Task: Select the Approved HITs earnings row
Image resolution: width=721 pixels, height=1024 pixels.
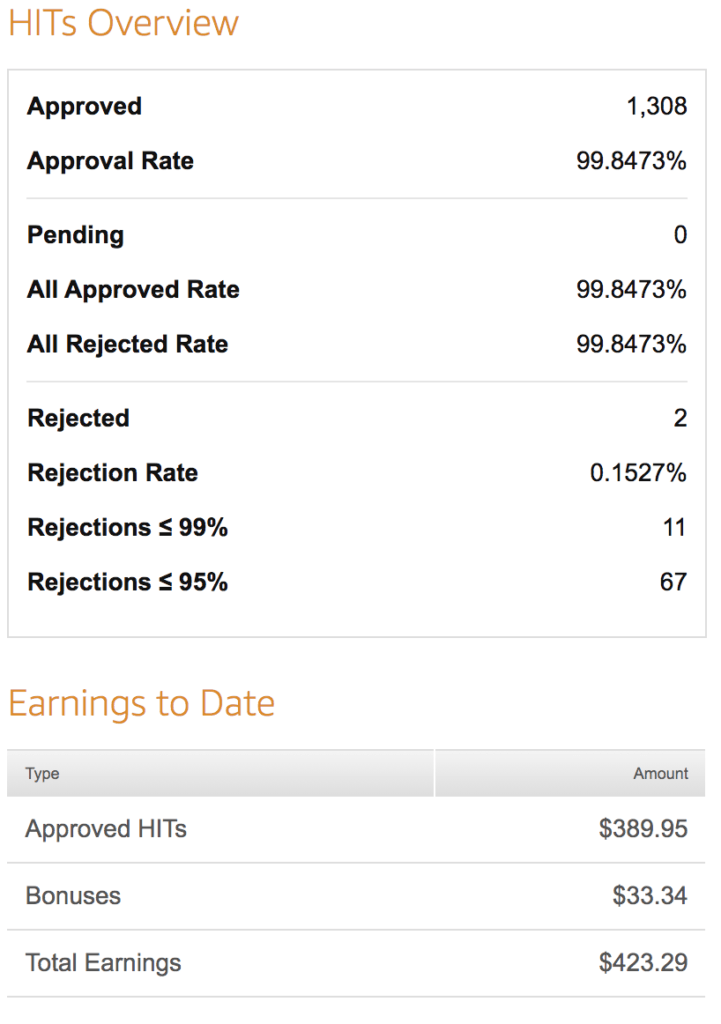Action: (356, 829)
